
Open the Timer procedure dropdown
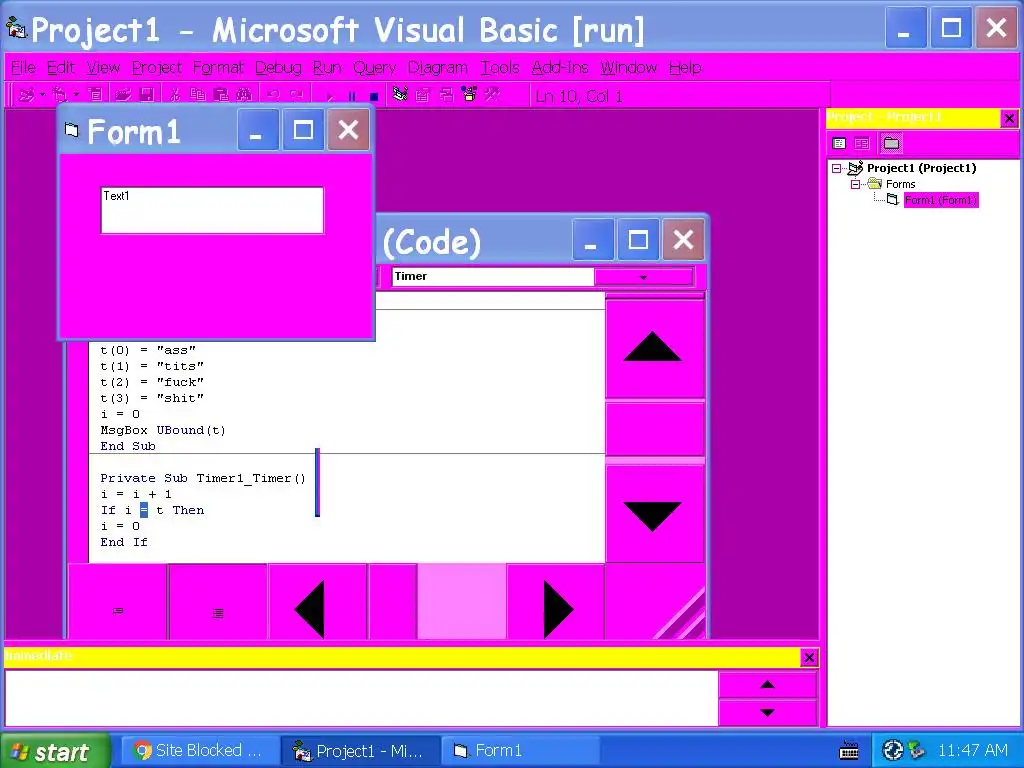643,277
